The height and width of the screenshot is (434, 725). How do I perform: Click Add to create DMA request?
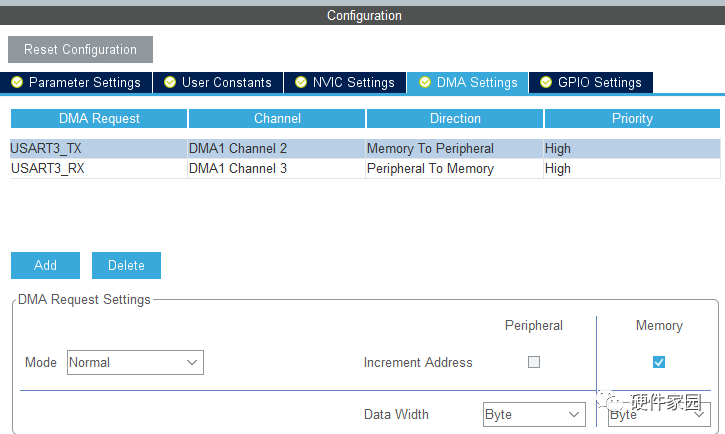(45, 265)
